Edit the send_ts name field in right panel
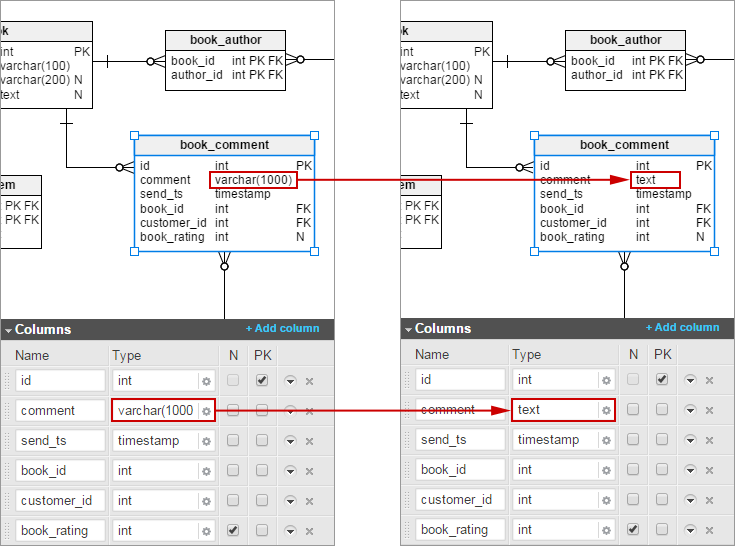This screenshot has height=546, width=735. click(x=460, y=440)
